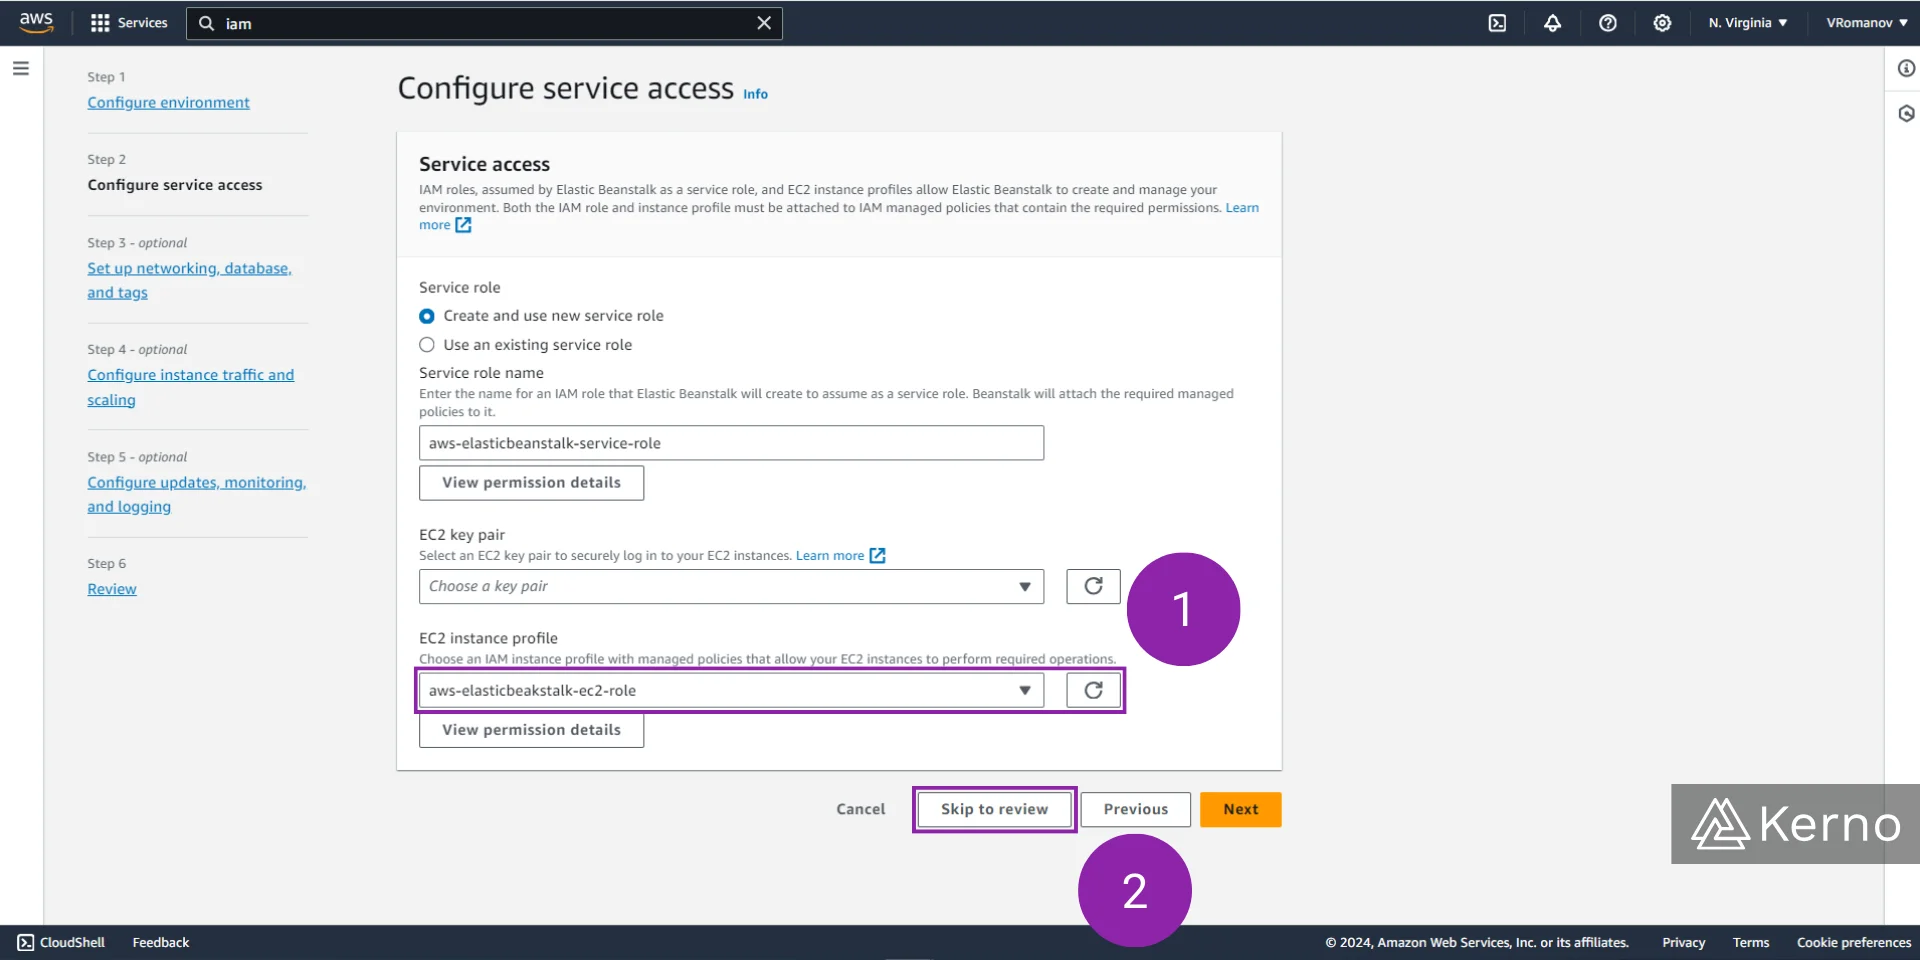The height and width of the screenshot is (960, 1920).
Task: Select Create and use new service role
Action: 427,316
